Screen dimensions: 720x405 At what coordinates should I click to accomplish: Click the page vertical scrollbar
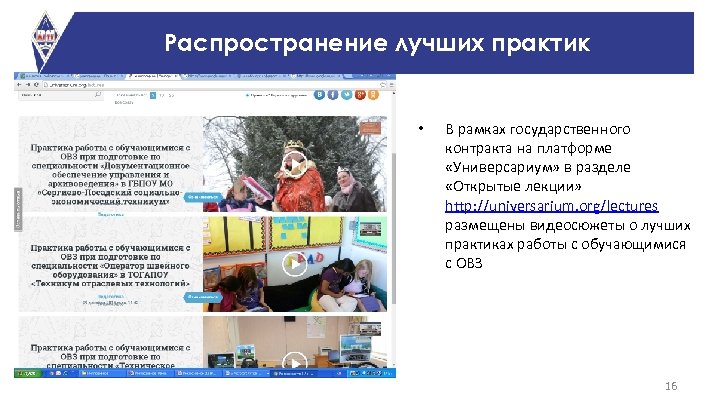tap(394, 227)
